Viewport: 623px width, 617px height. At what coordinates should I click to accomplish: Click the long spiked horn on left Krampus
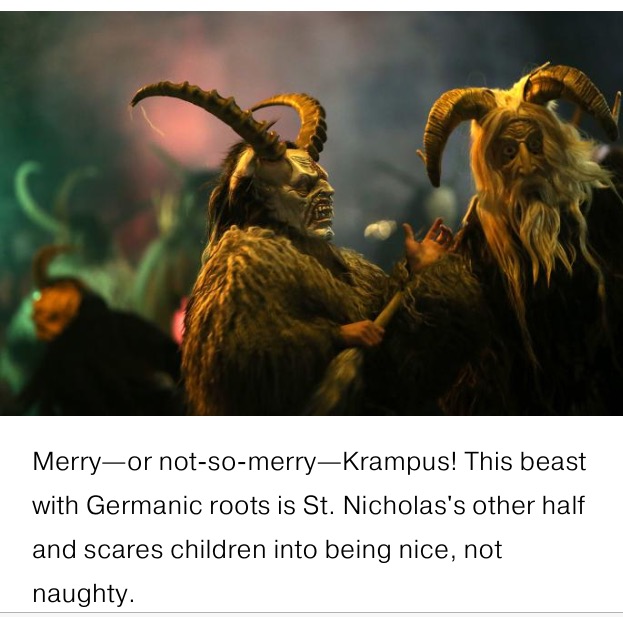207,115
